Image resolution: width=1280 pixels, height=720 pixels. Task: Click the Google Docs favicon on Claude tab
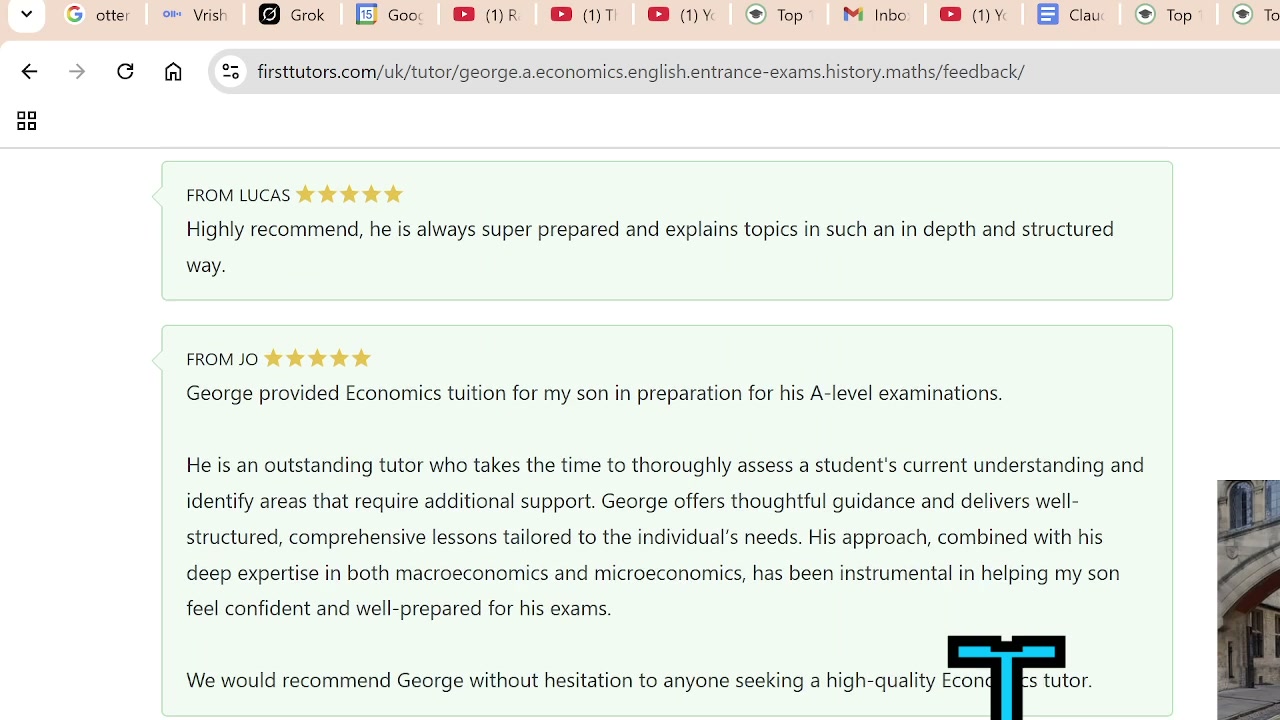click(x=1047, y=15)
